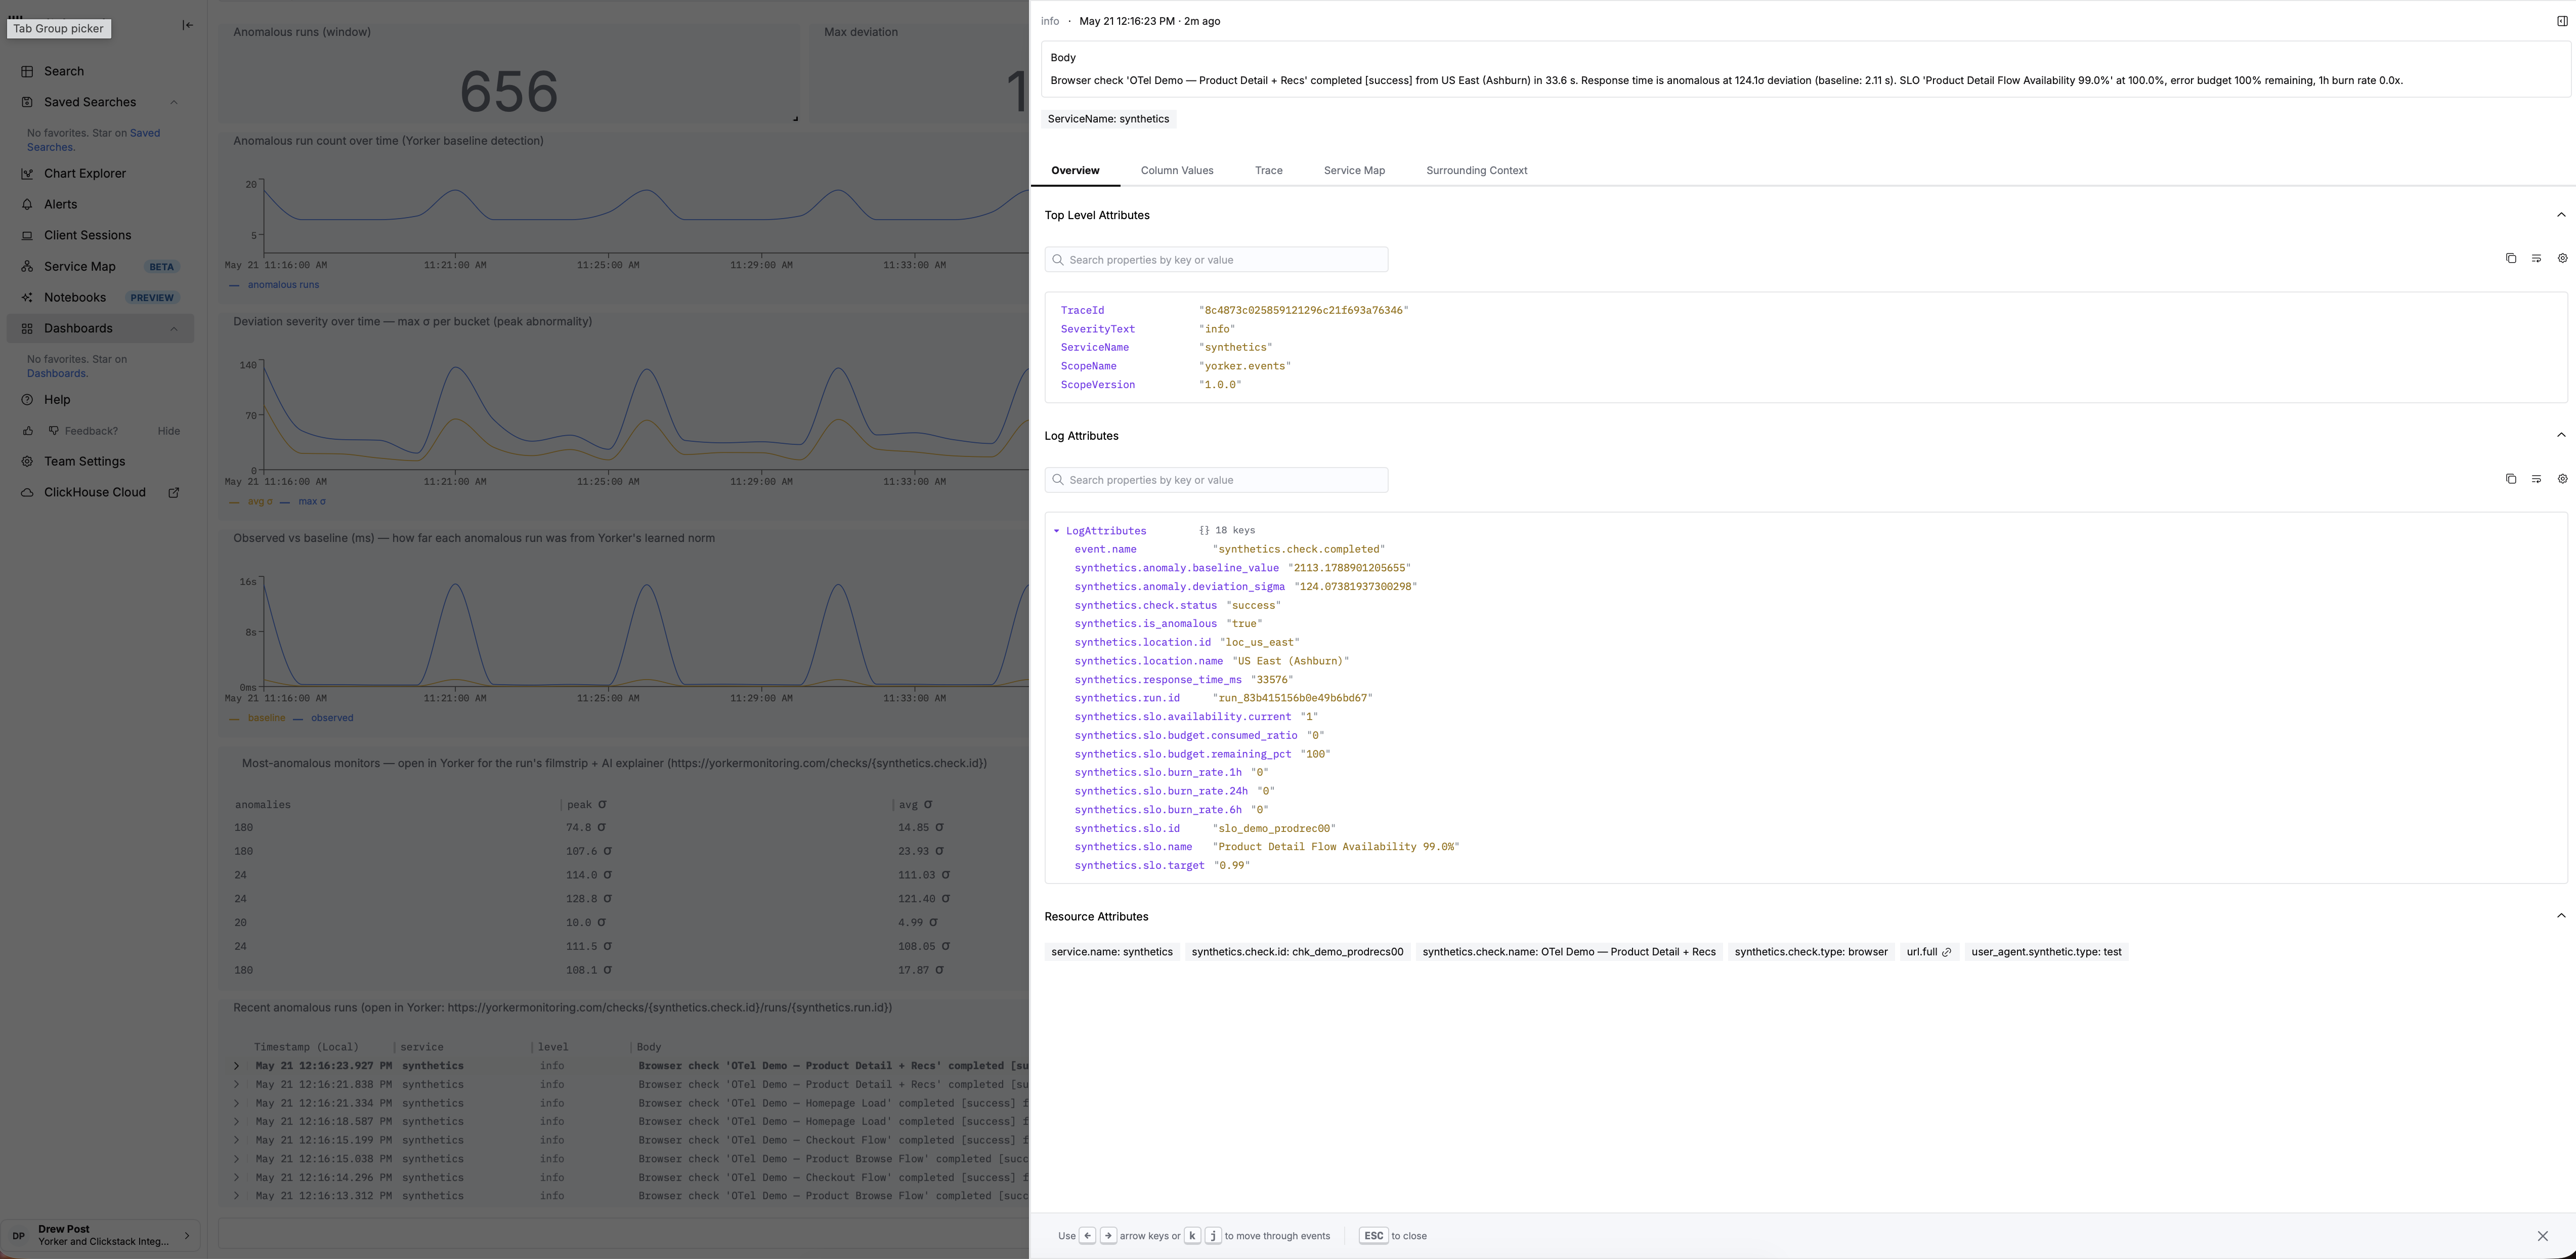
Task: Collapse the left sidebar with the arrow icon
Action: pyautogui.click(x=187, y=25)
